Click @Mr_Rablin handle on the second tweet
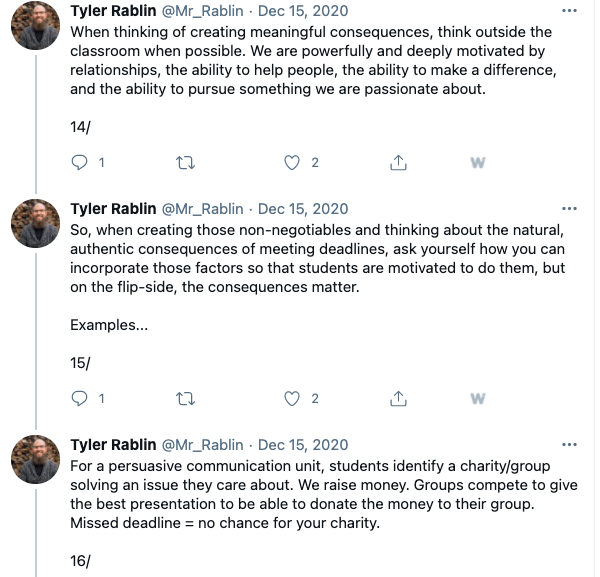Image resolution: width=600 pixels, height=577 pixels. click(x=204, y=209)
